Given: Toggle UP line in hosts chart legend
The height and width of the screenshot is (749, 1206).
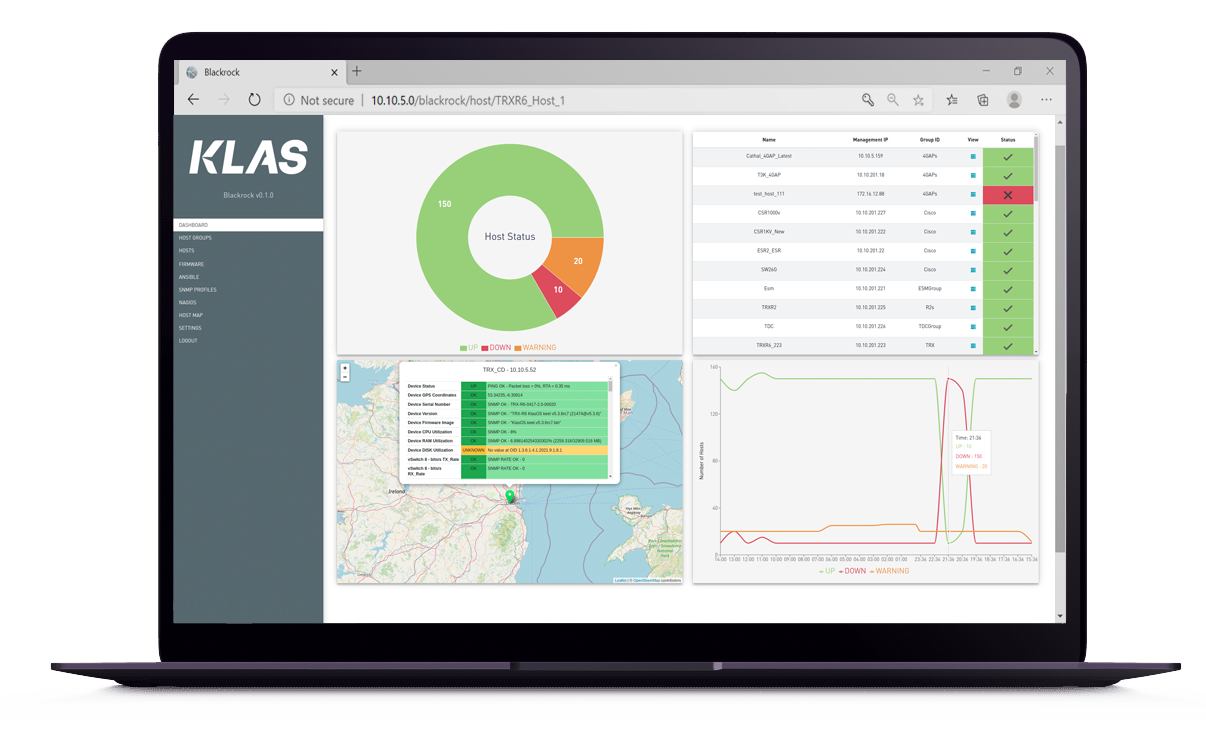Looking at the screenshot, I should 827,571.
